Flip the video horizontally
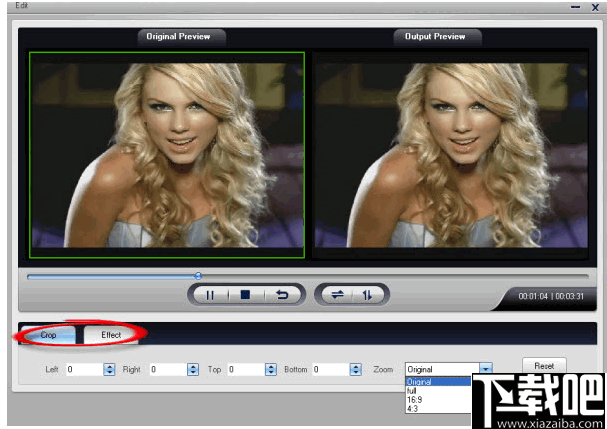Image resolution: width=607 pixels, height=429 pixels. 337,295
